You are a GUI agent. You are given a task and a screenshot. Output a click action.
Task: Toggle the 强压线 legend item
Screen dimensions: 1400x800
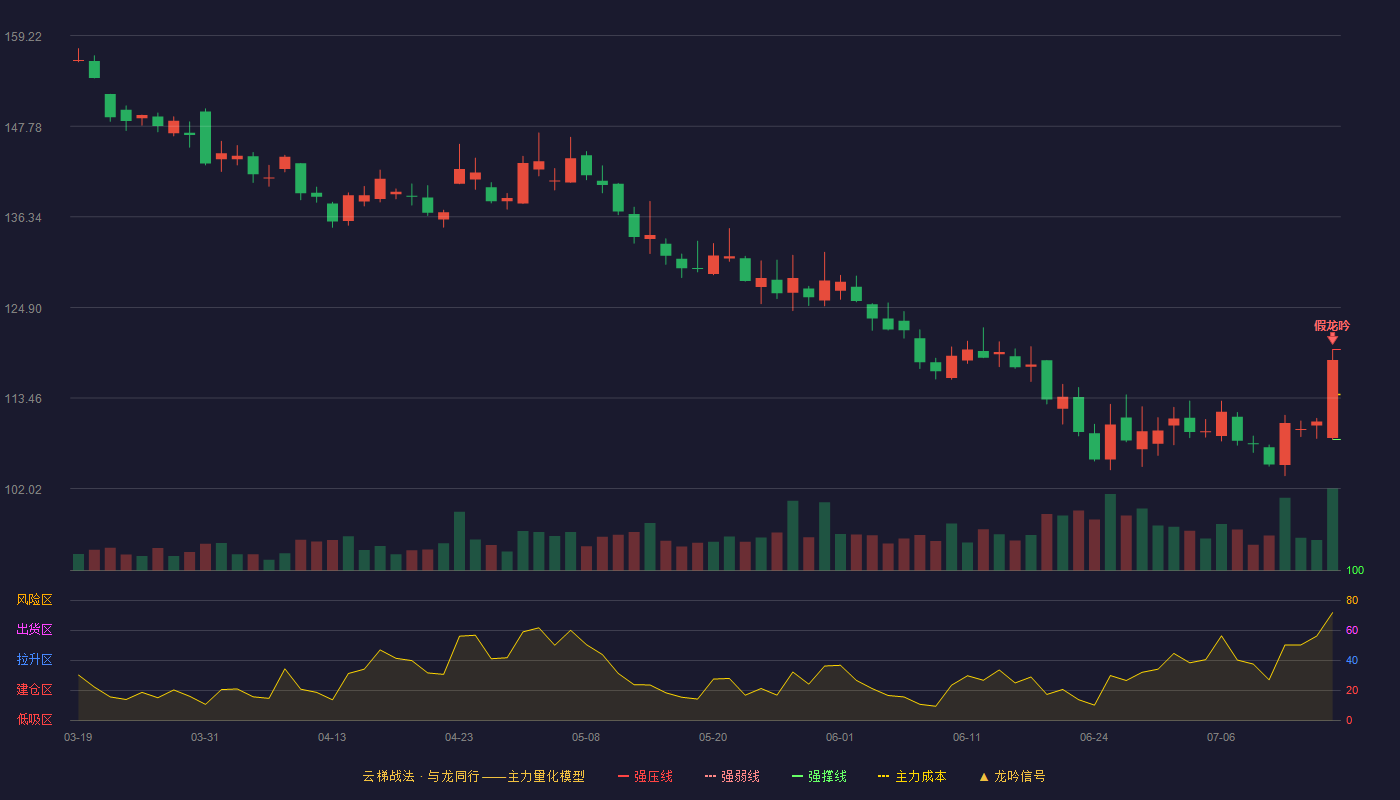click(x=645, y=776)
